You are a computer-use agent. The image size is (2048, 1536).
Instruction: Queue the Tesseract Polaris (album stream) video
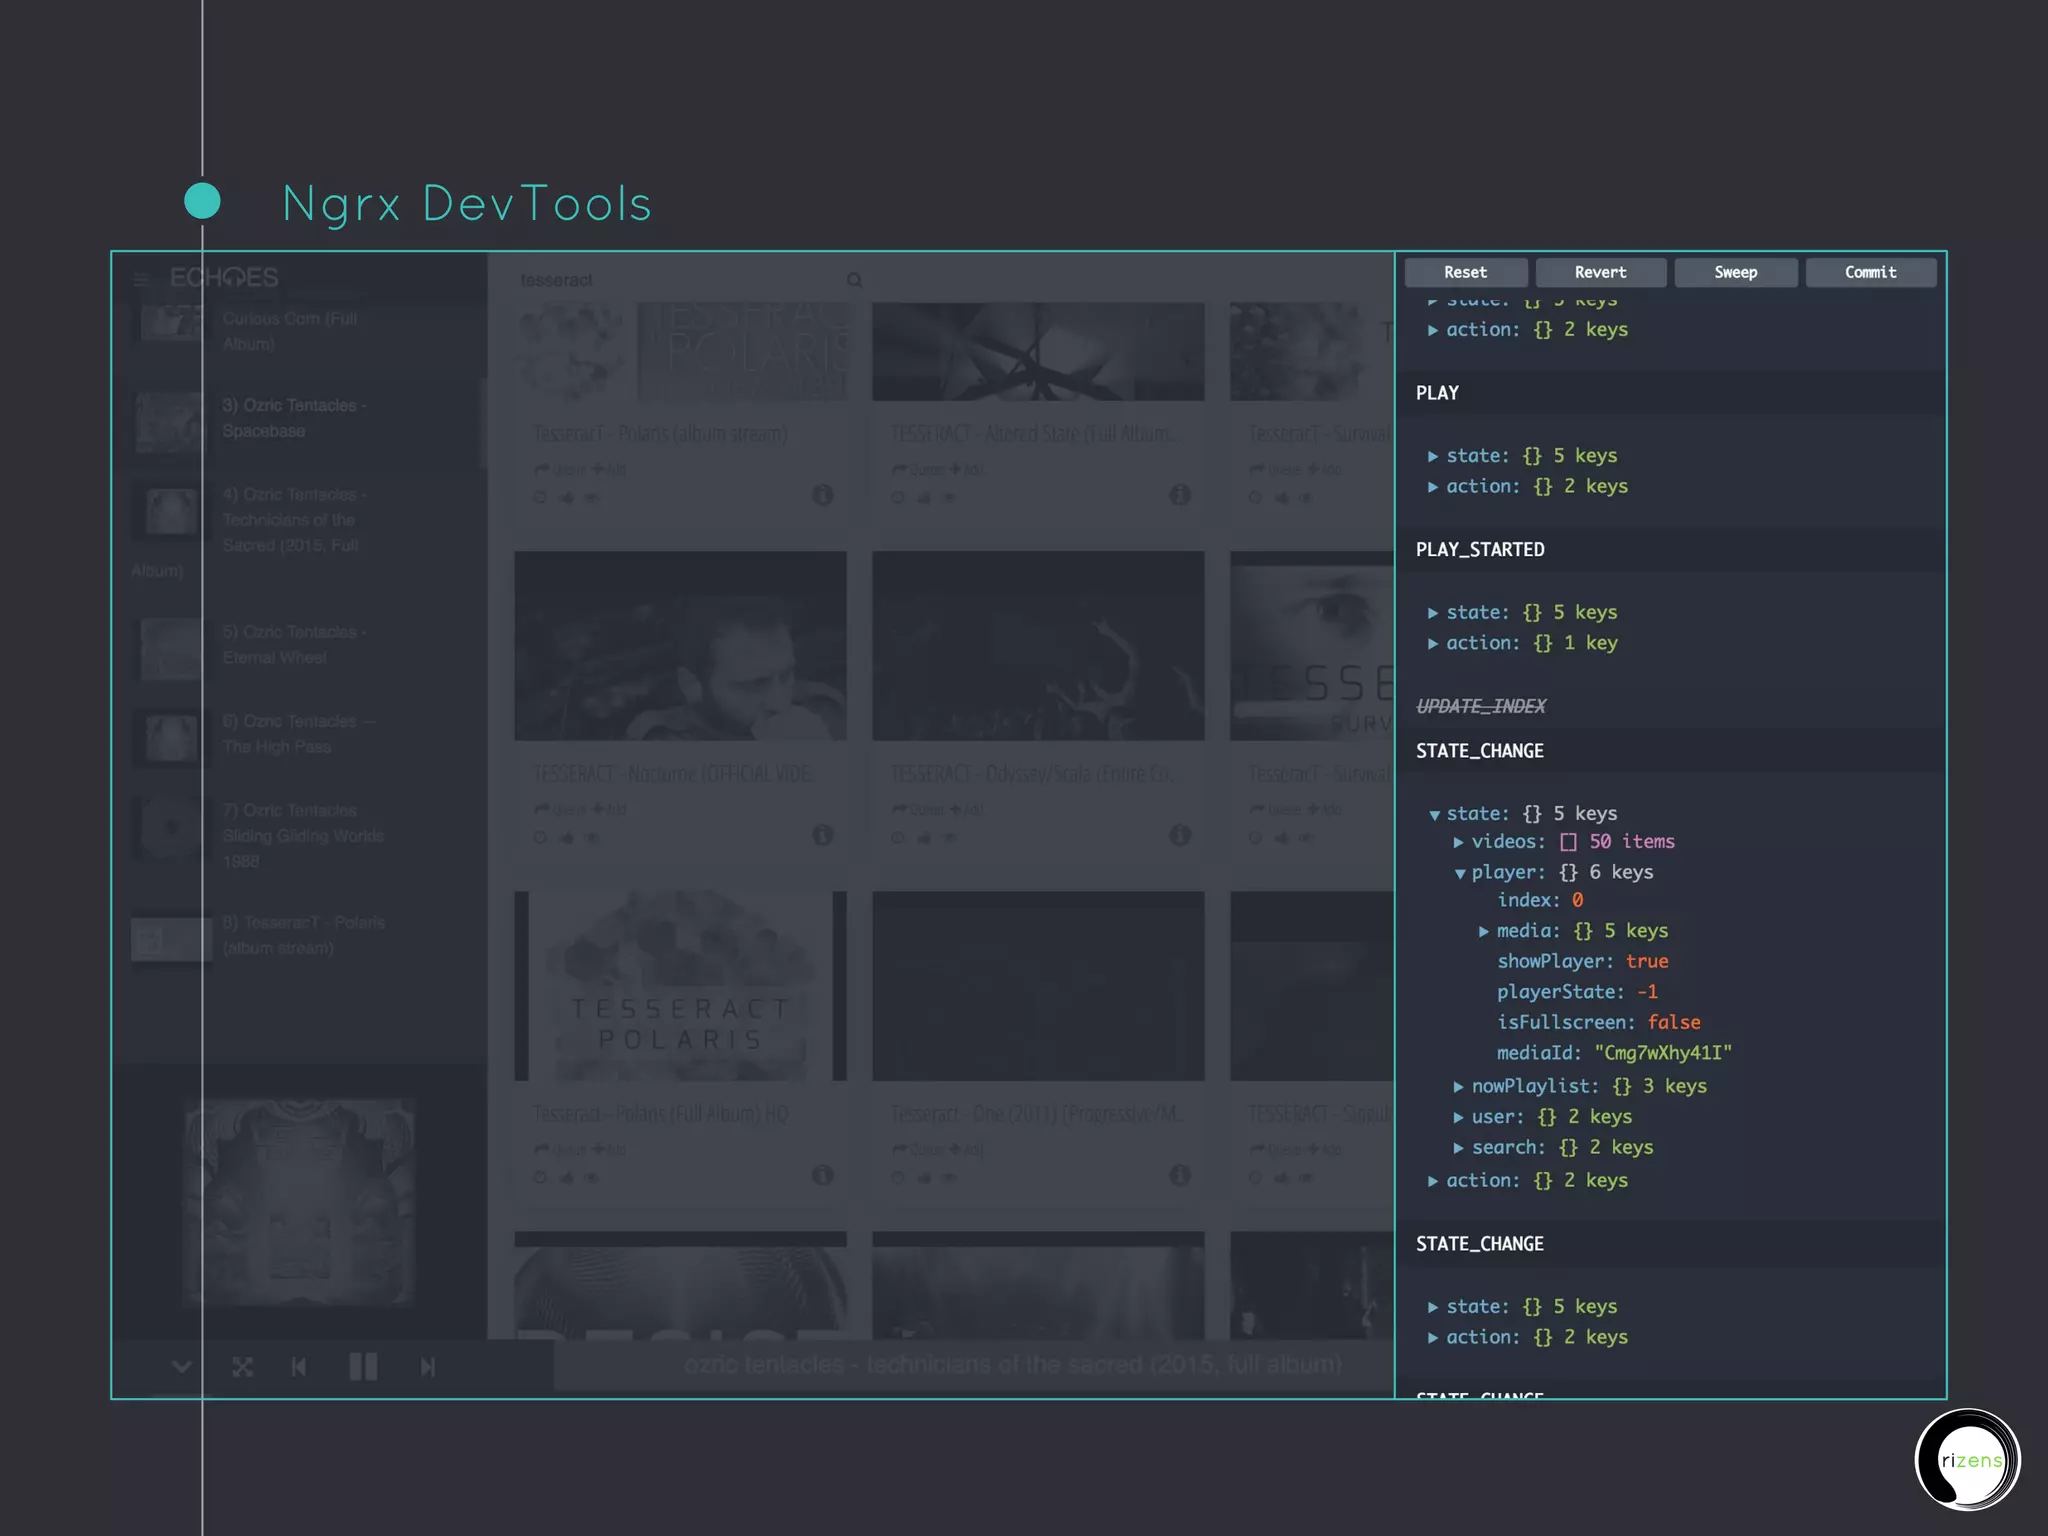(x=560, y=469)
